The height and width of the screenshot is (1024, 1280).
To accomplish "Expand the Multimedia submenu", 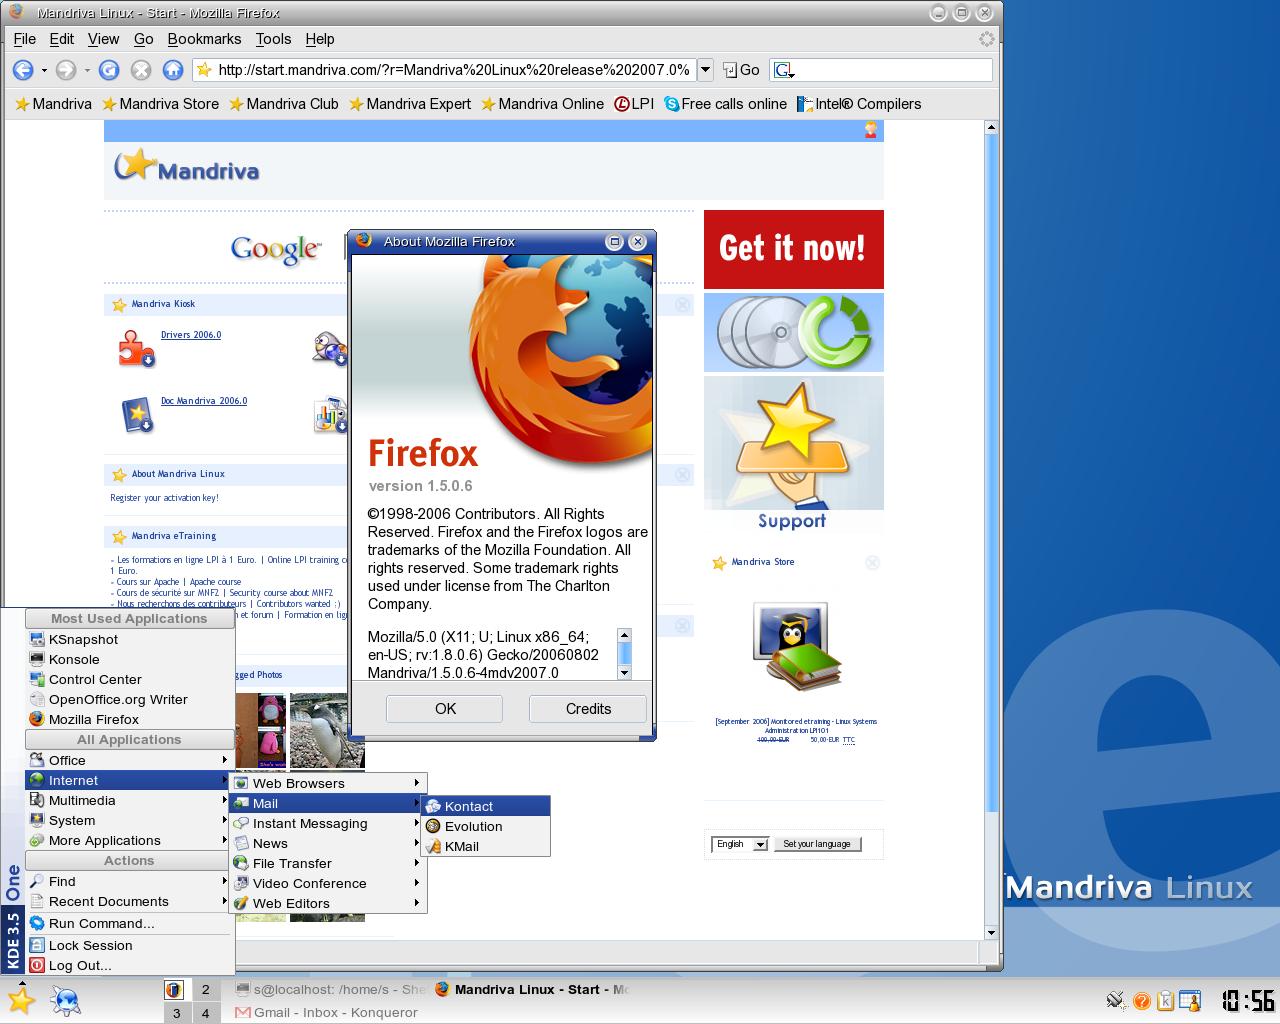I will pos(130,800).
